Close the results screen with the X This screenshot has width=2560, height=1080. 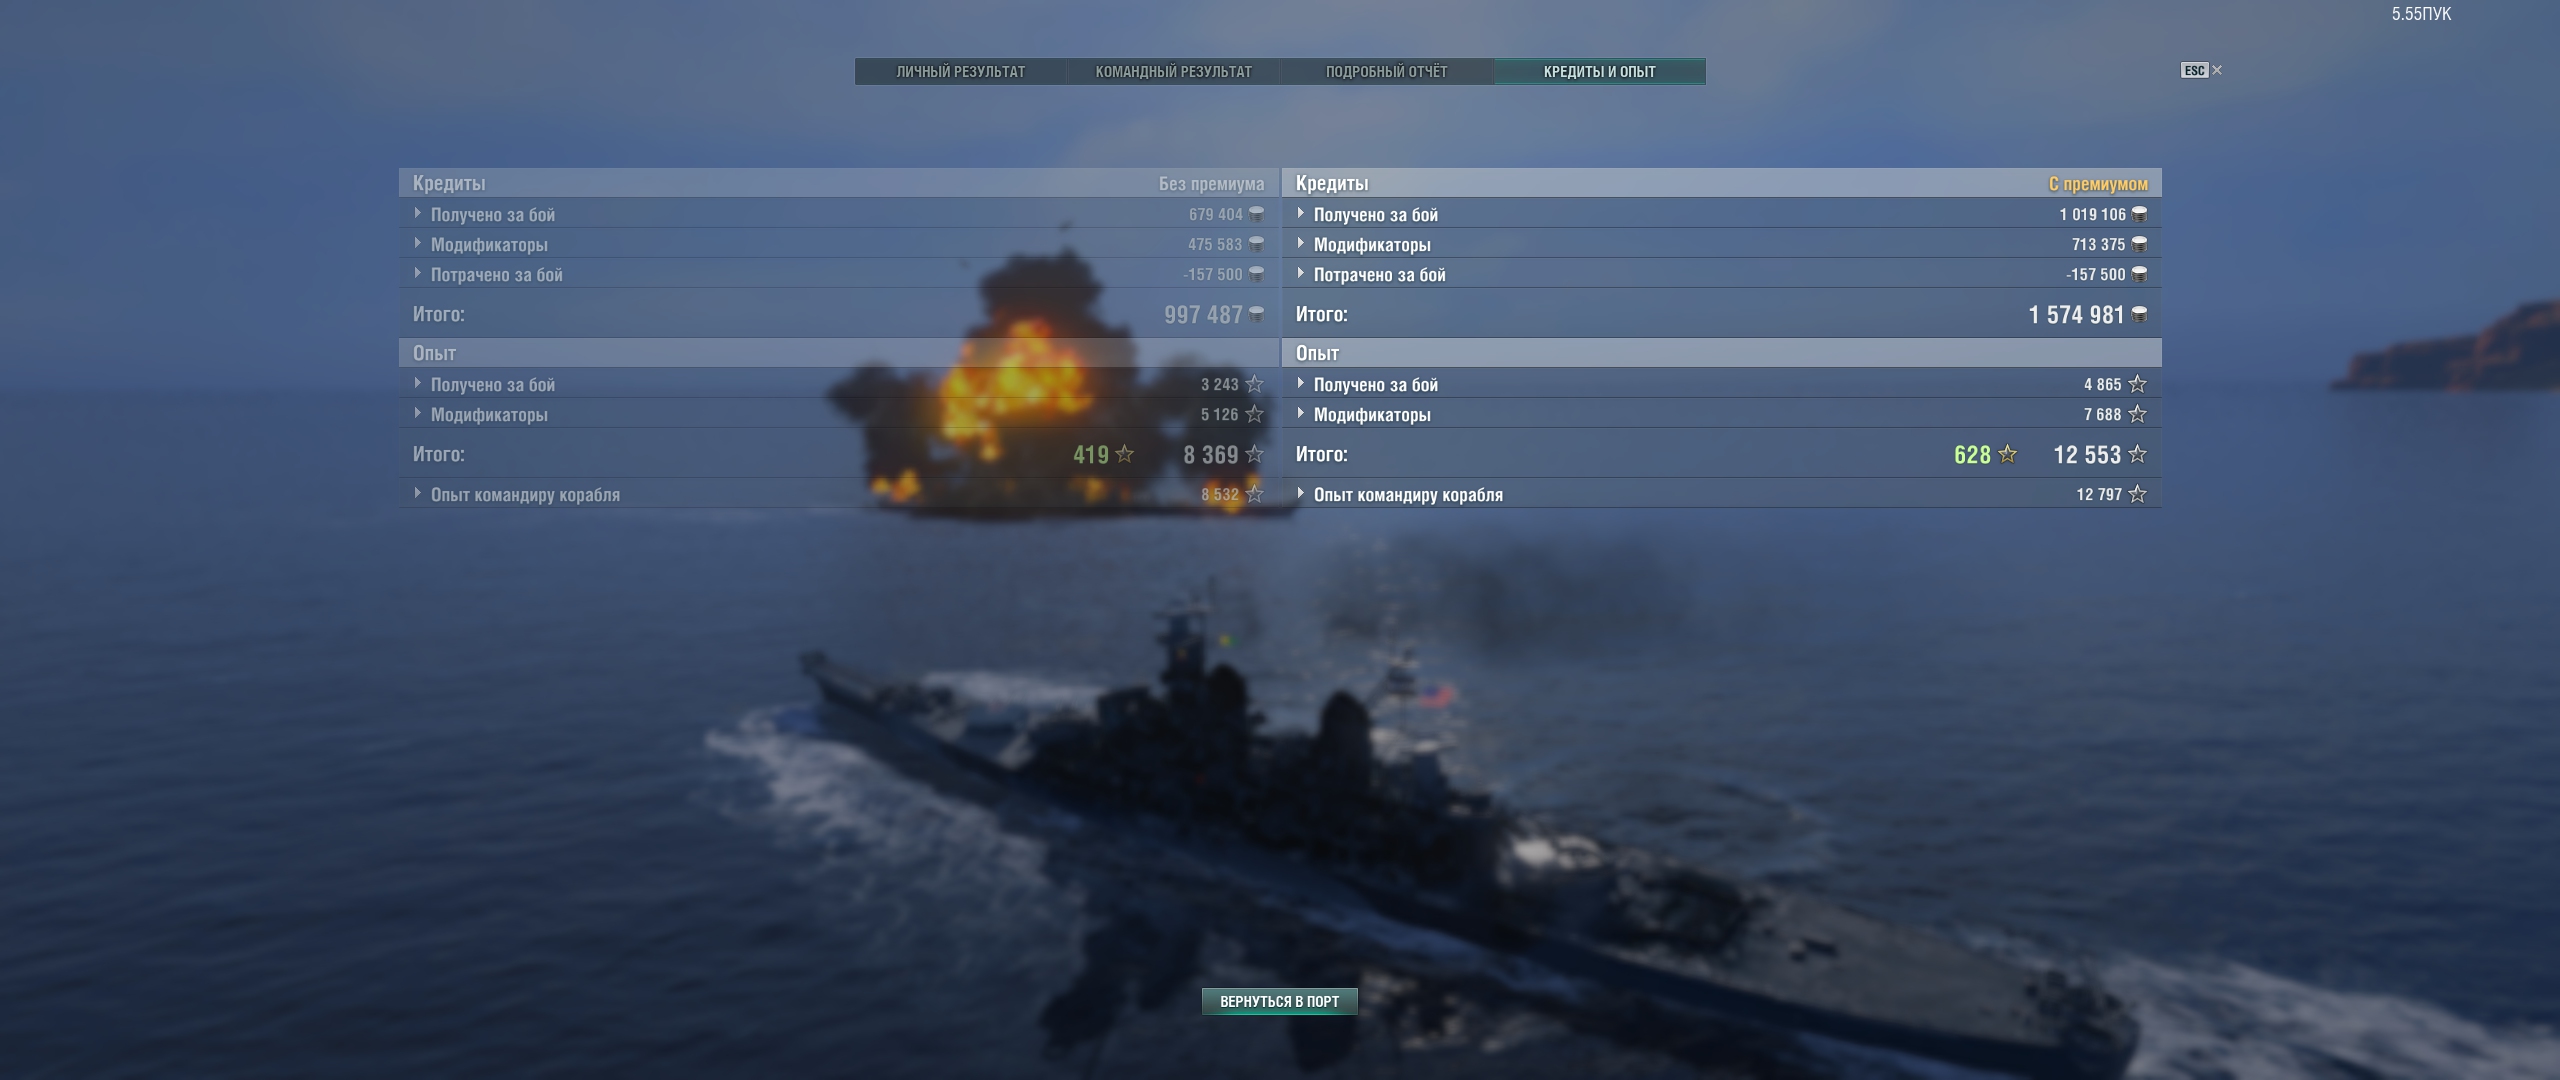click(2217, 70)
